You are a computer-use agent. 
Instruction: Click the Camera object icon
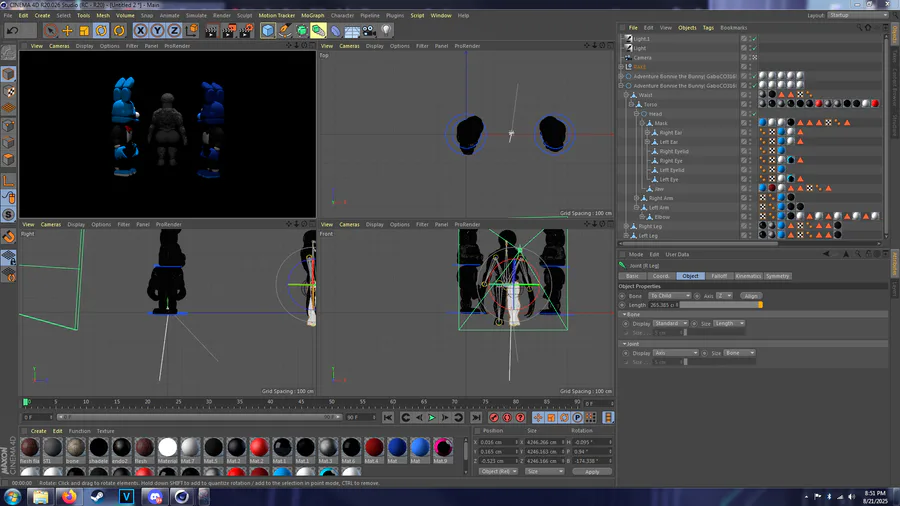pos(369,30)
